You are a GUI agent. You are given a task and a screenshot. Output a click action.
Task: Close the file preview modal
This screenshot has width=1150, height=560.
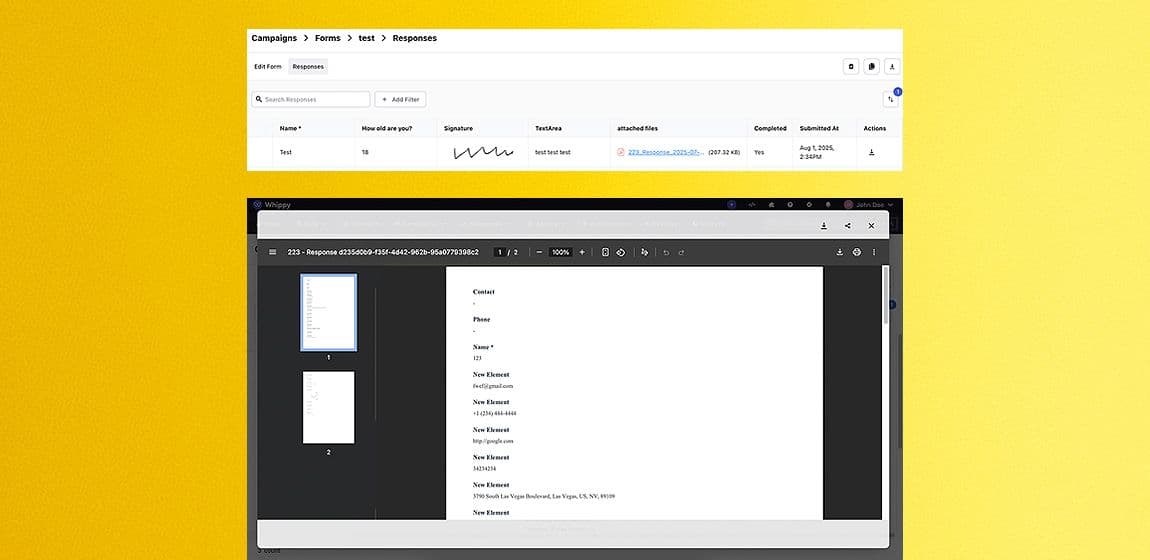[871, 226]
